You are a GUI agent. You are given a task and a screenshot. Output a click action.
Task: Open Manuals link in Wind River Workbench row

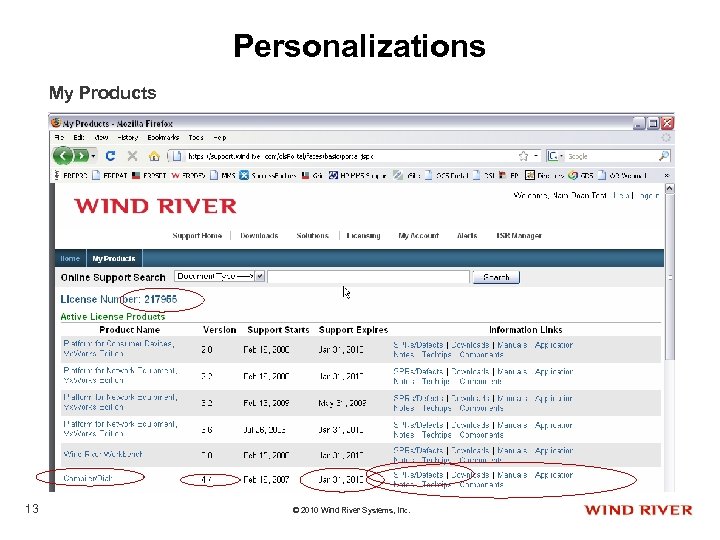[x=512, y=450]
